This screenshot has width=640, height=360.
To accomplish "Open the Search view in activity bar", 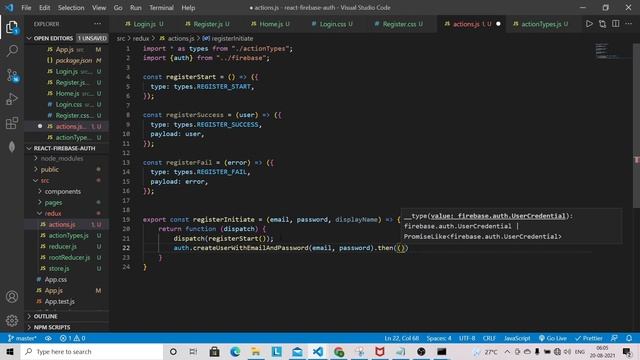I will (x=12, y=51).
